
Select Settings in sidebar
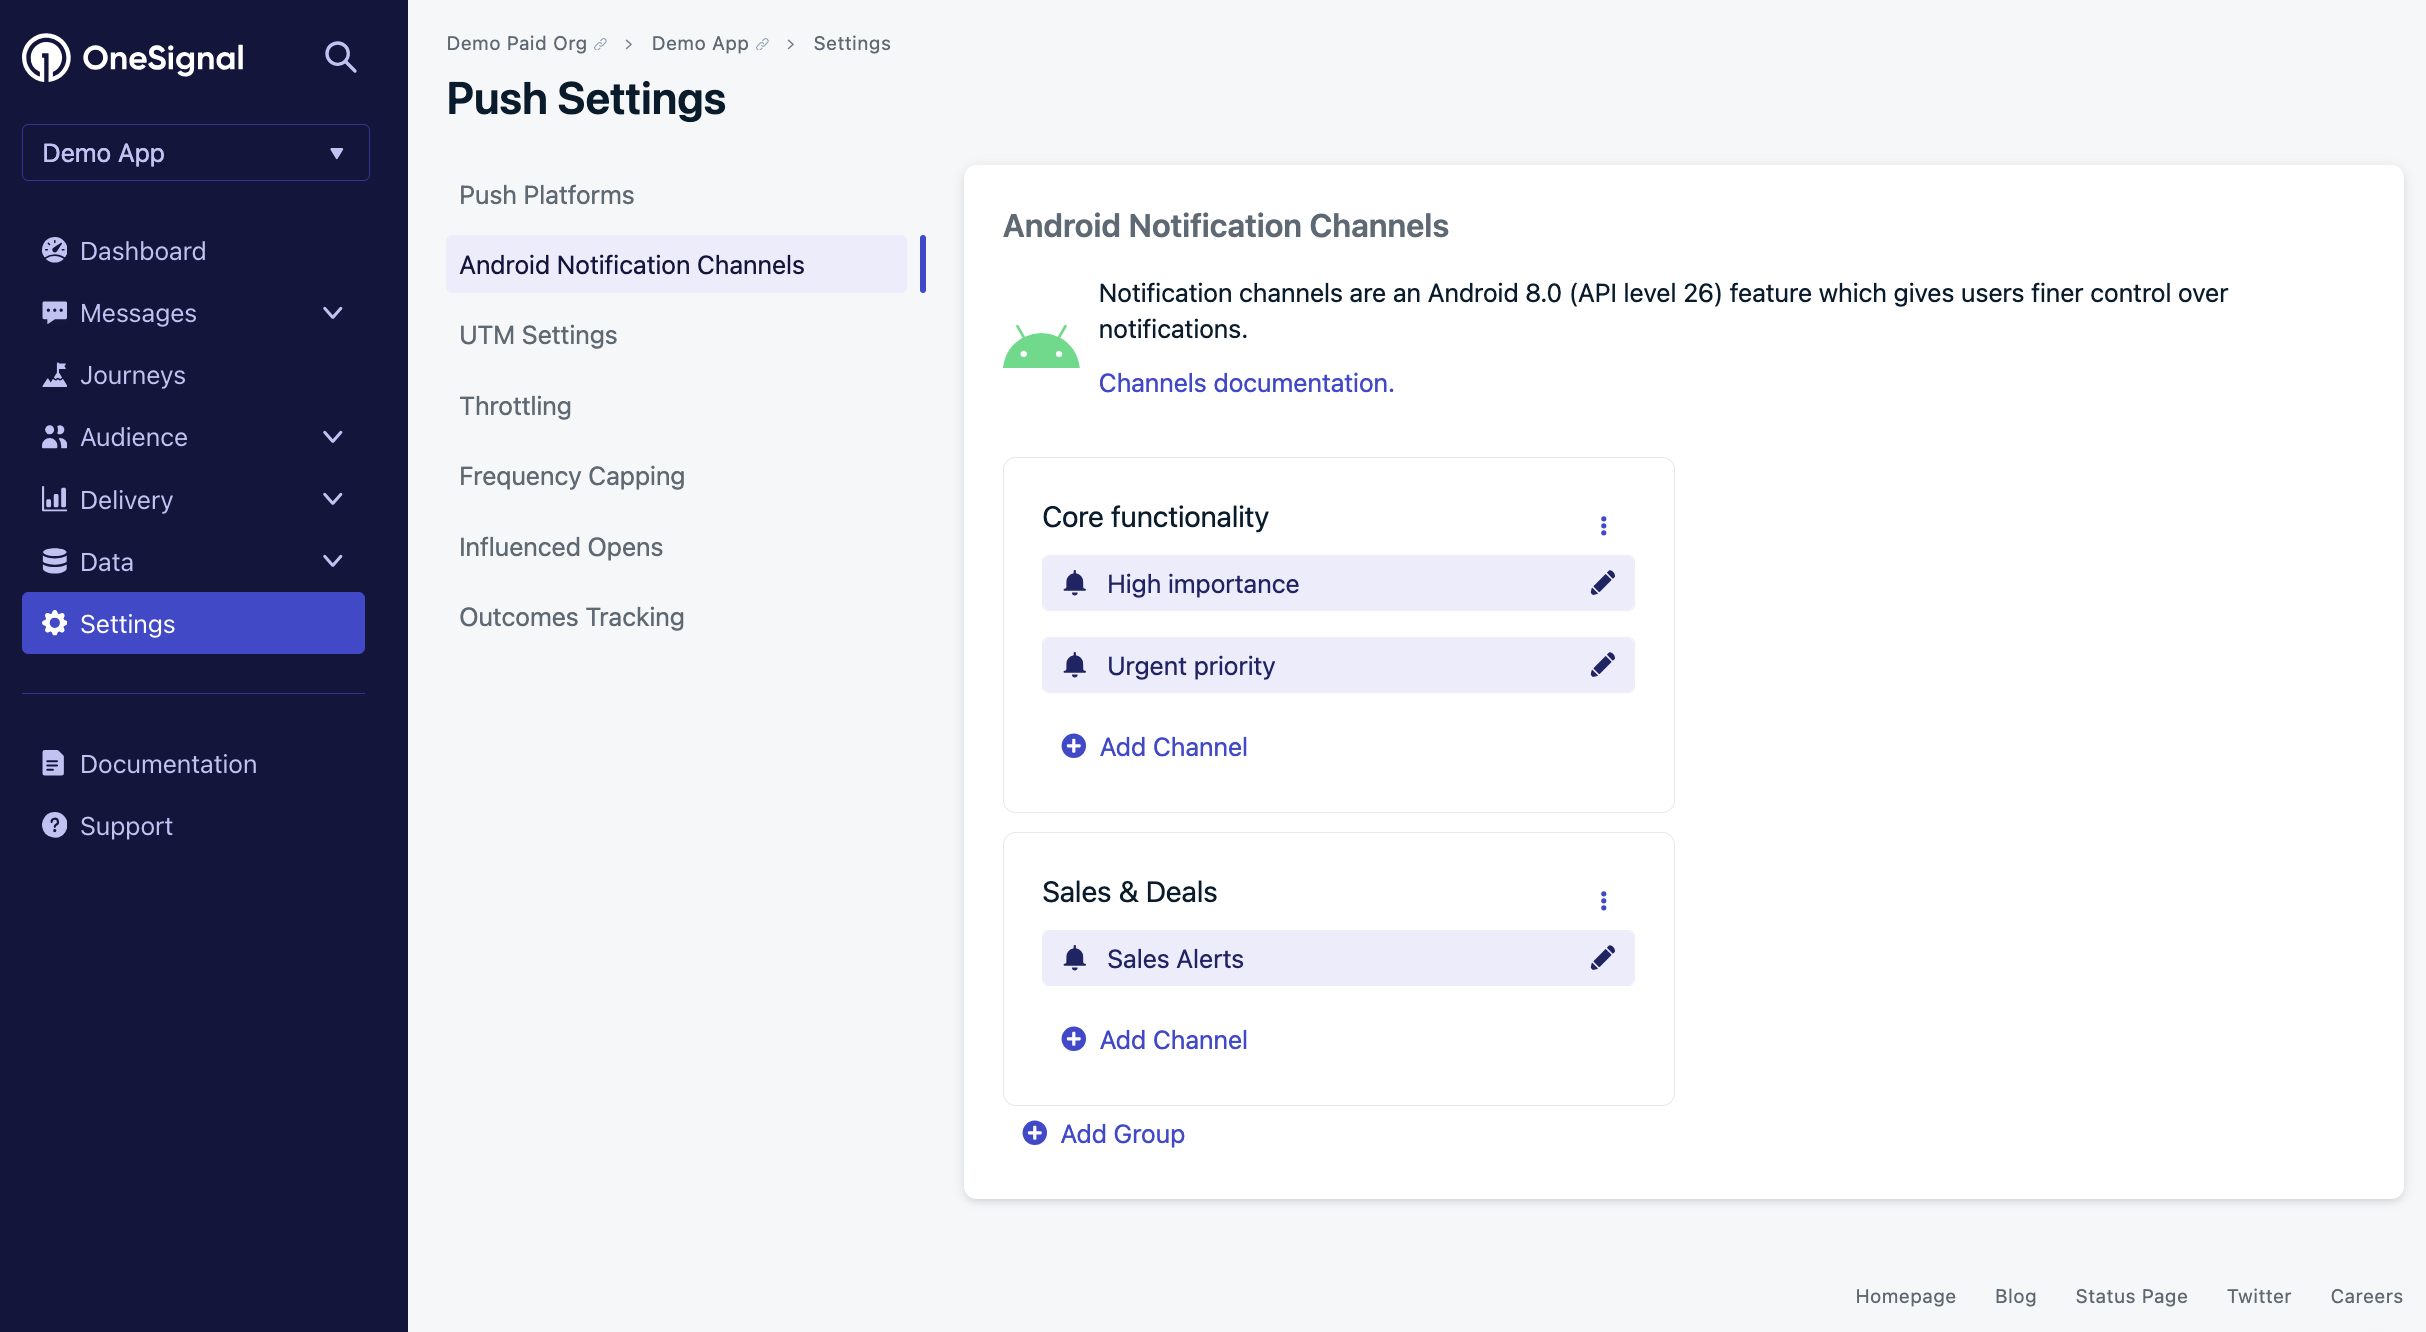coord(193,623)
